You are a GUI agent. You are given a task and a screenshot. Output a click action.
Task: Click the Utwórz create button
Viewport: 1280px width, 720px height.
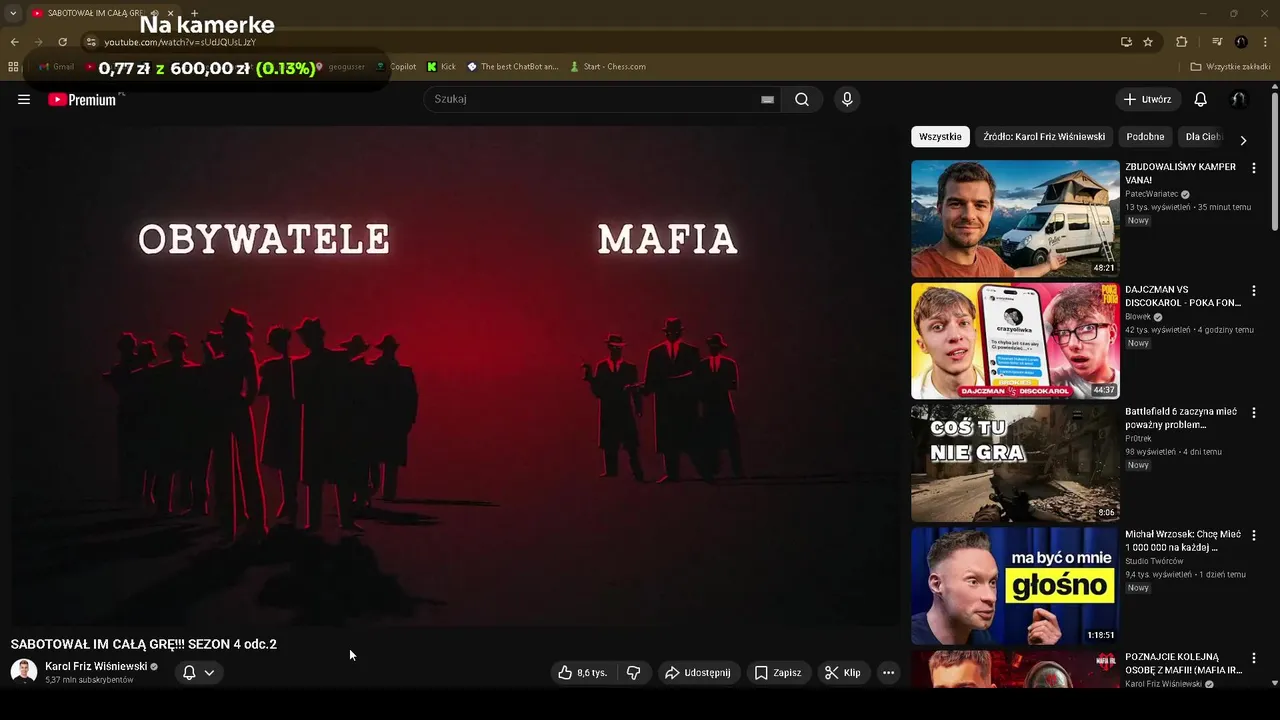coord(1148,99)
